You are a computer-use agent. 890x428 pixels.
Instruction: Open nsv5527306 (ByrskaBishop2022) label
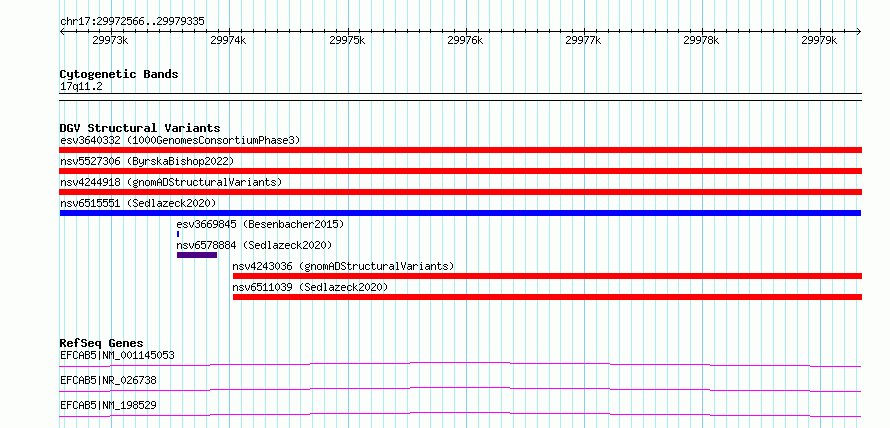pos(147,161)
